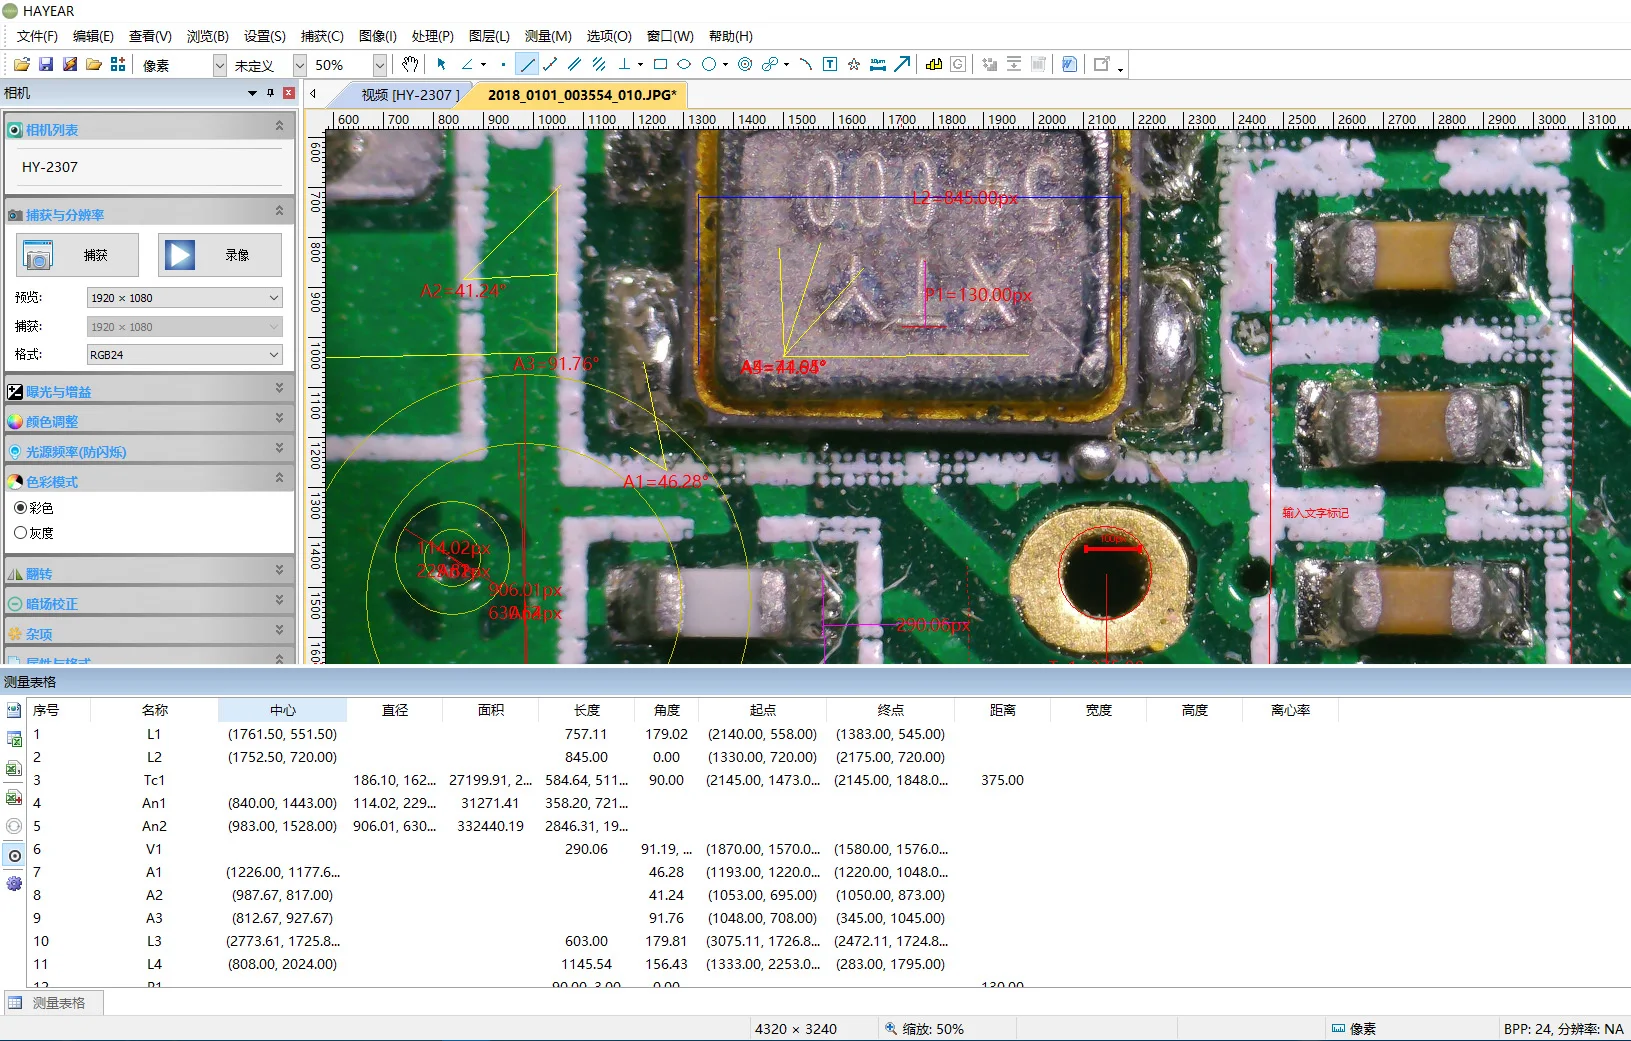1631x1041 pixels.
Task: Click the save icon in toolbar
Action: [x=46, y=64]
